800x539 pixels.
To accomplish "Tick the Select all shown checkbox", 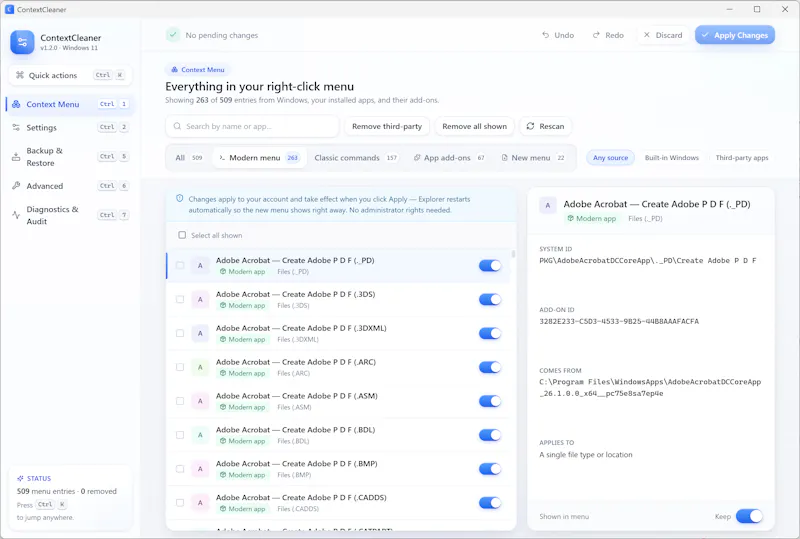I will click(182, 235).
